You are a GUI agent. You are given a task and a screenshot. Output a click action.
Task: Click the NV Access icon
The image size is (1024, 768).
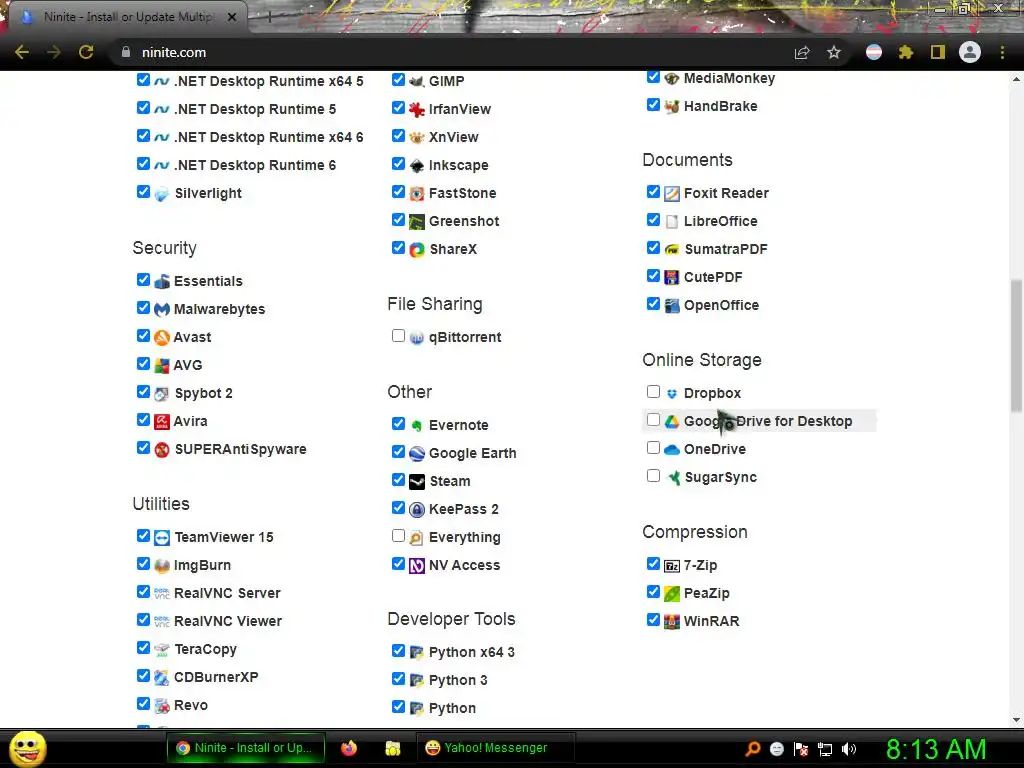coord(416,566)
